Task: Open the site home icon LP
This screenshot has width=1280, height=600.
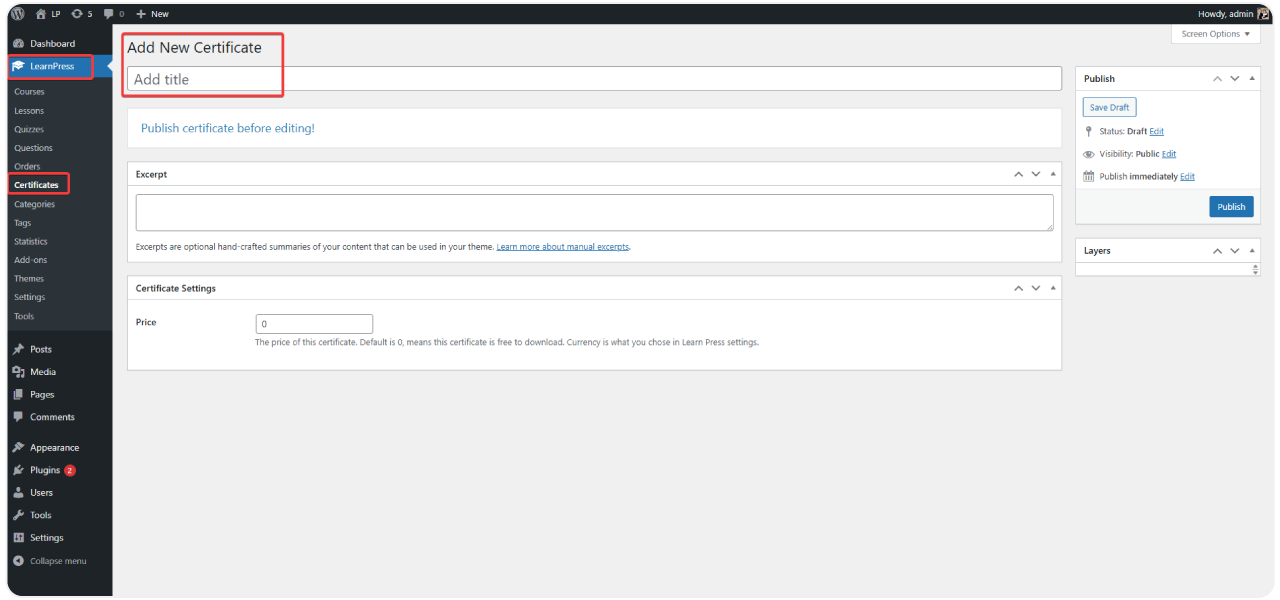Action: (41, 14)
